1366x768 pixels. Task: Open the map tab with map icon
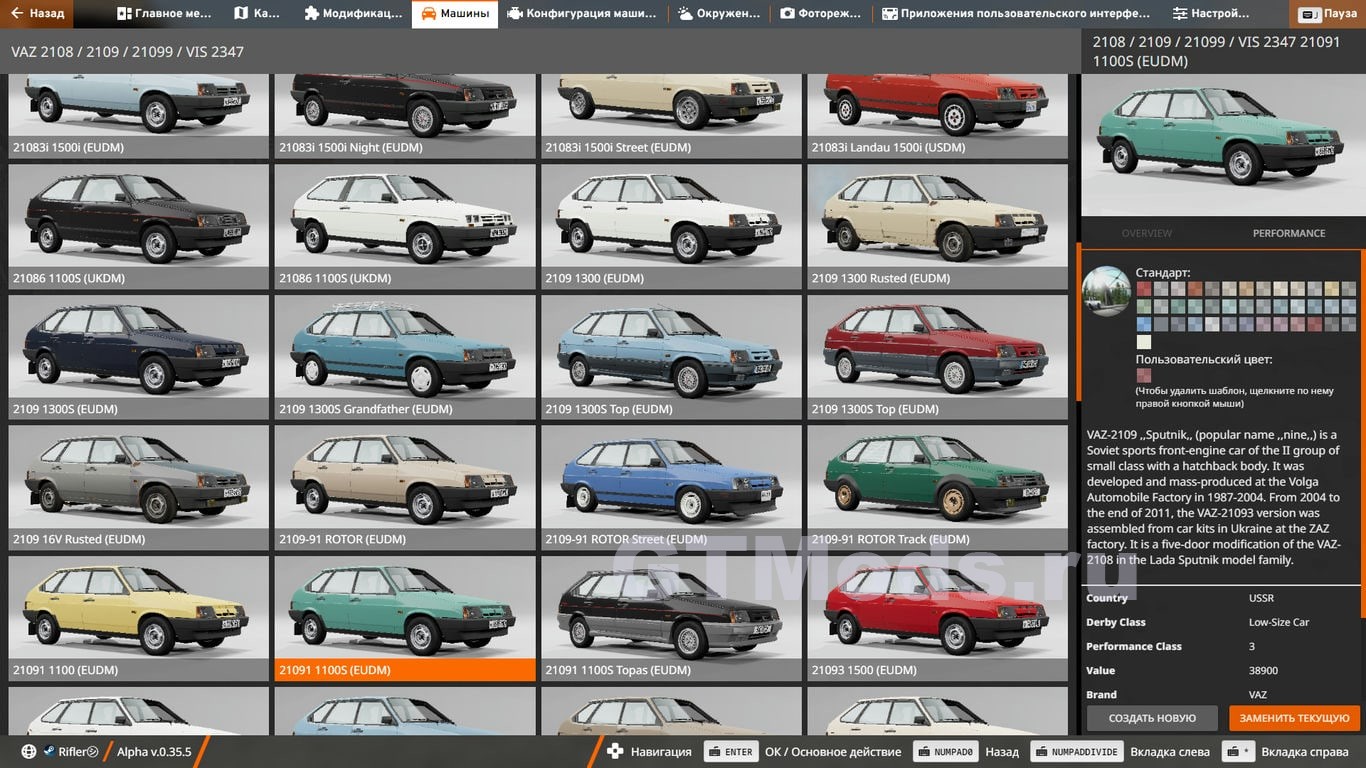pos(257,14)
